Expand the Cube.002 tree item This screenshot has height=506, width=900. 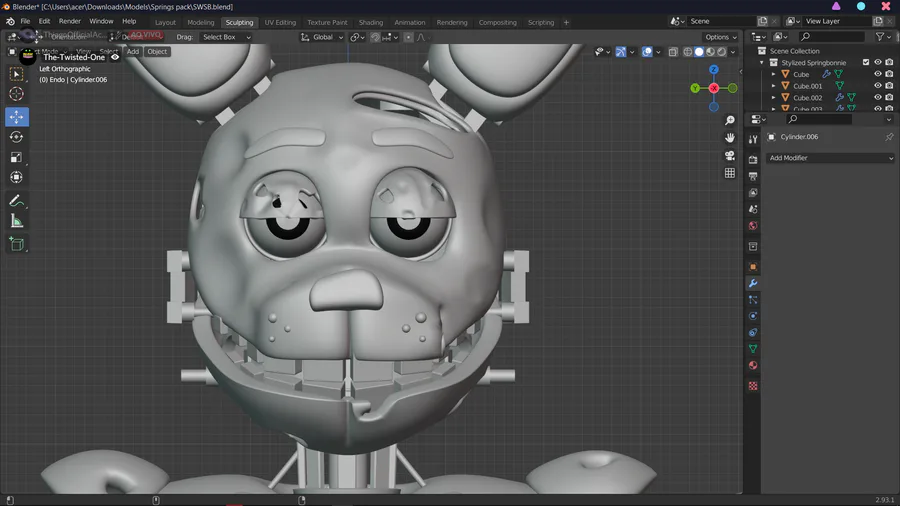point(774,98)
